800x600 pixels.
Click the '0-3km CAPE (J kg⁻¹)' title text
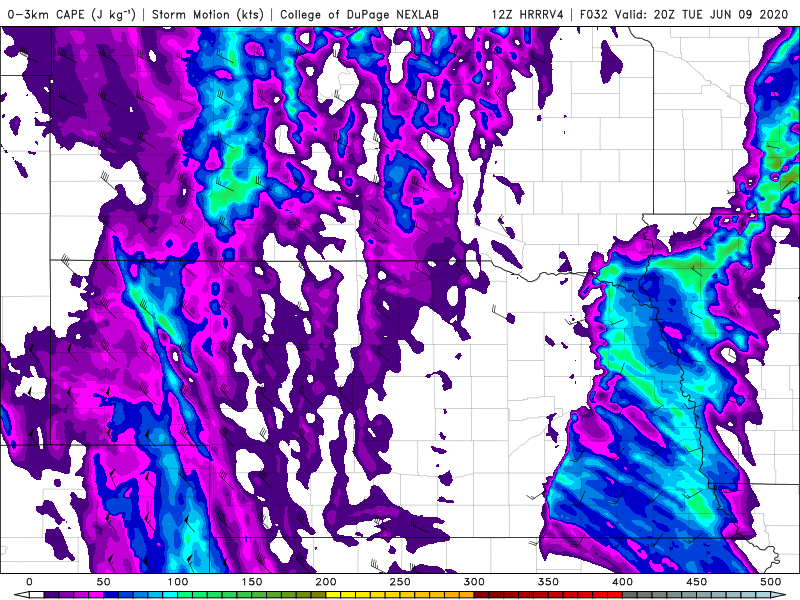click(x=72, y=14)
